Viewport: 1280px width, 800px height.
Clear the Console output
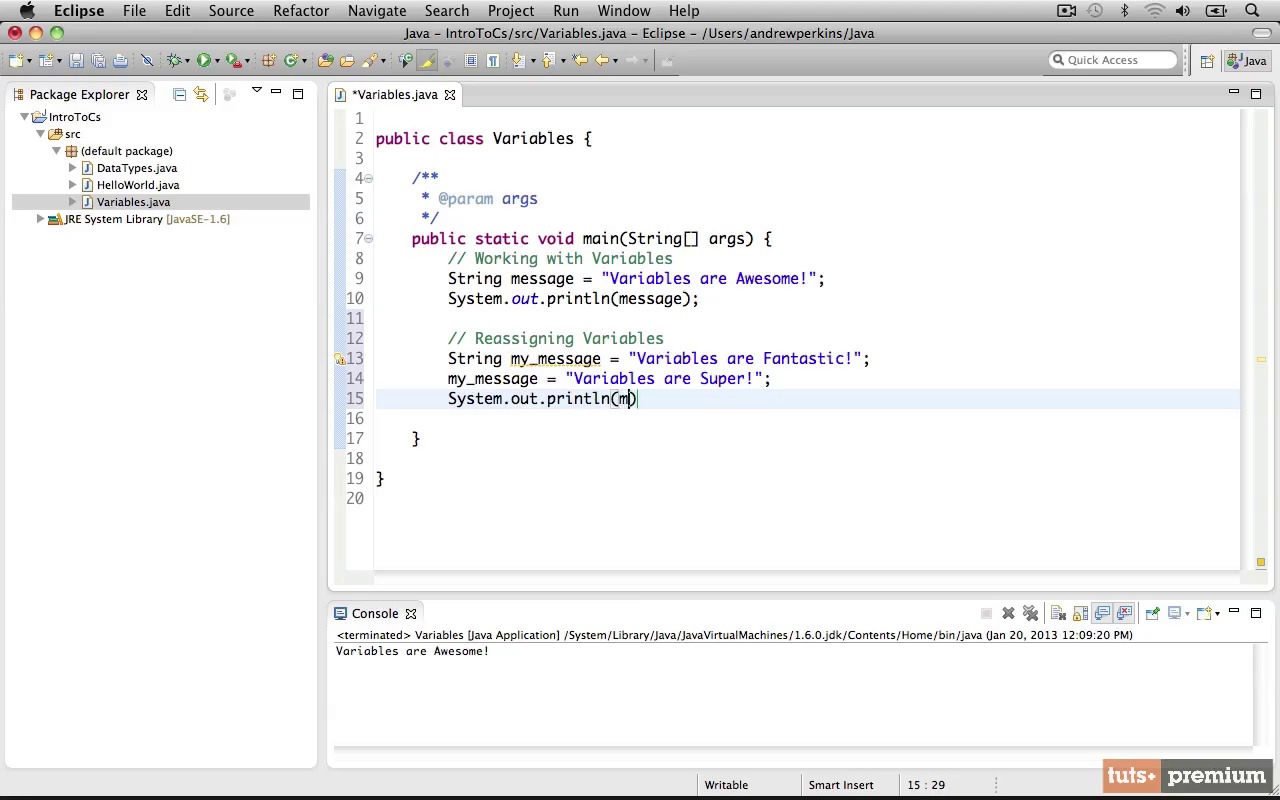click(1058, 613)
